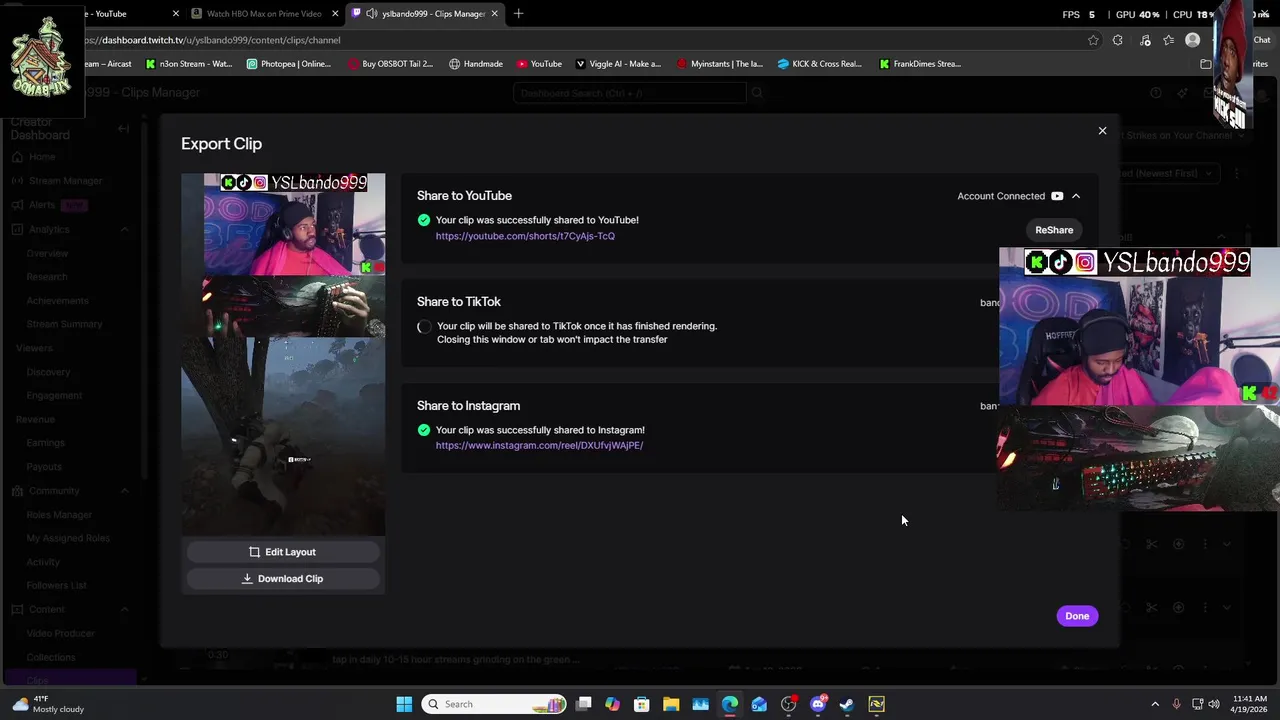1280x720 pixels.
Task: Launch Copilot from the taskbar
Action: pos(613,704)
